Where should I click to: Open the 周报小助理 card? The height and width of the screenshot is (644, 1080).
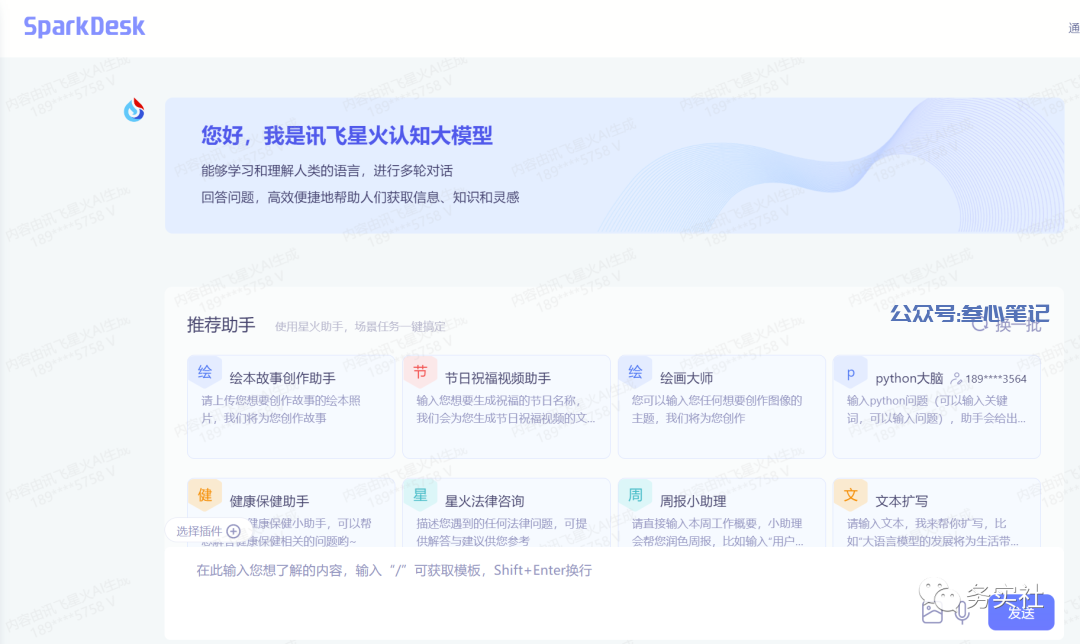721,512
